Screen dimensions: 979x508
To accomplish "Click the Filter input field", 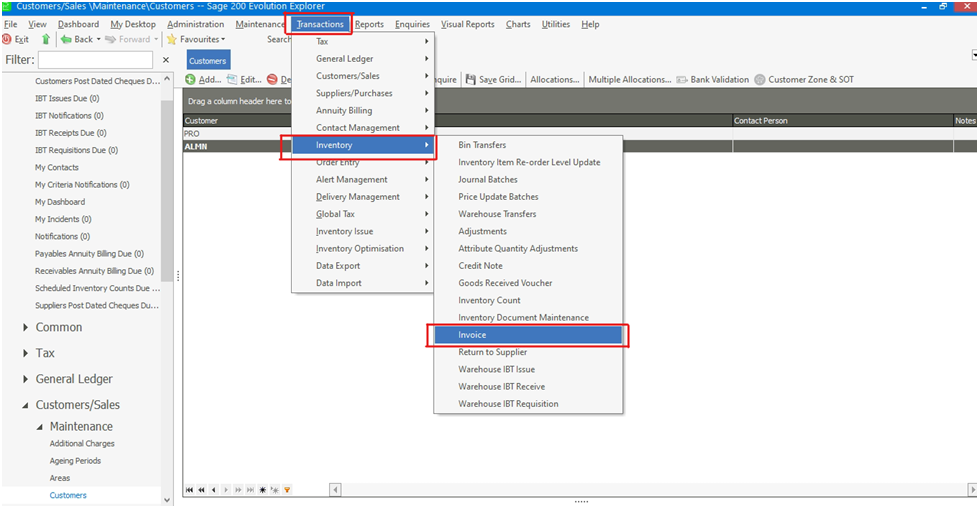I will 96,60.
